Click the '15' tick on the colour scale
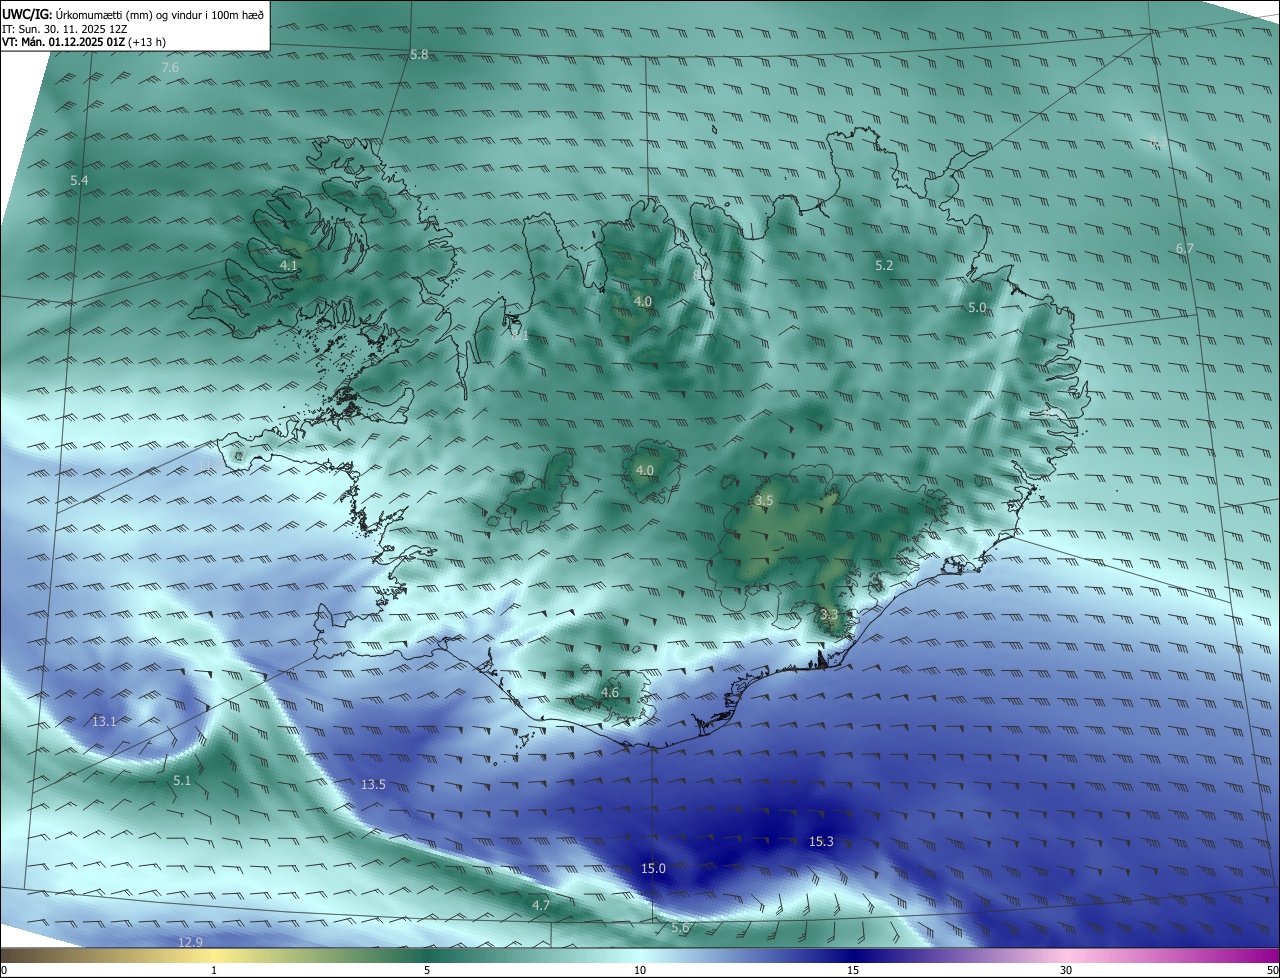Viewport: 1280px width, 978px height. tap(853, 970)
